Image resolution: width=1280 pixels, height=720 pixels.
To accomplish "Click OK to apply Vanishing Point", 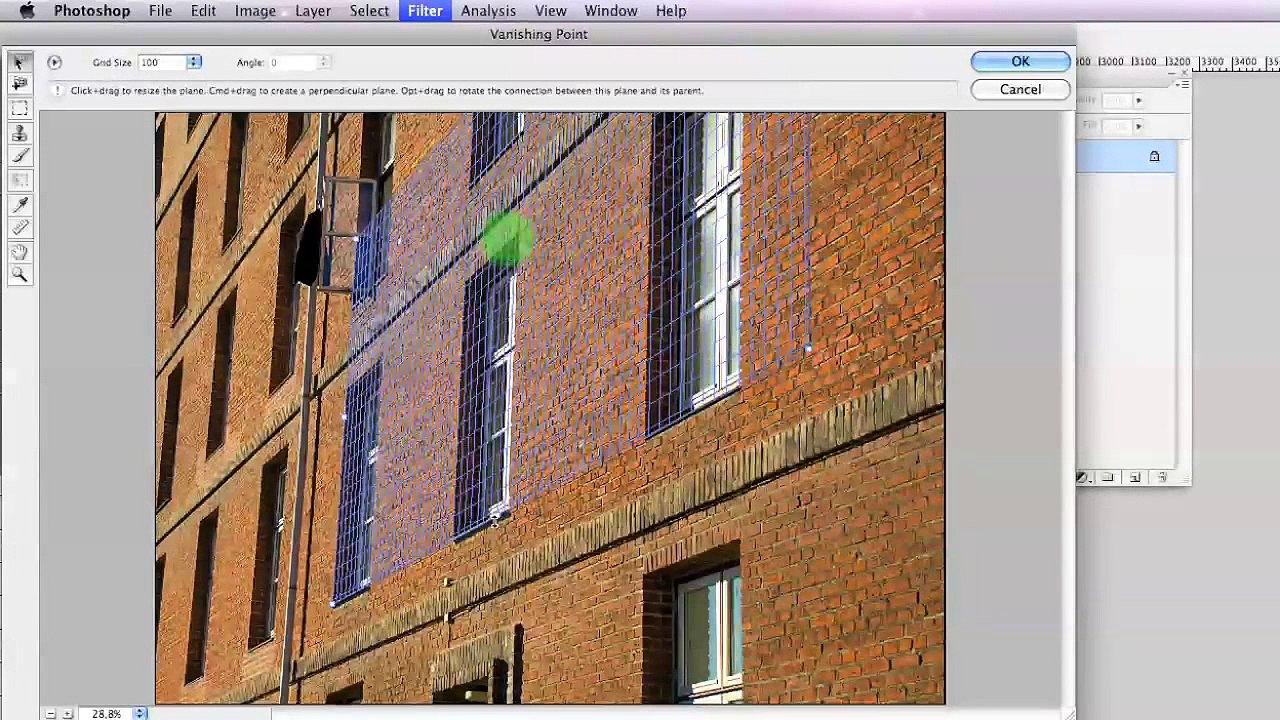I will click(x=1020, y=61).
